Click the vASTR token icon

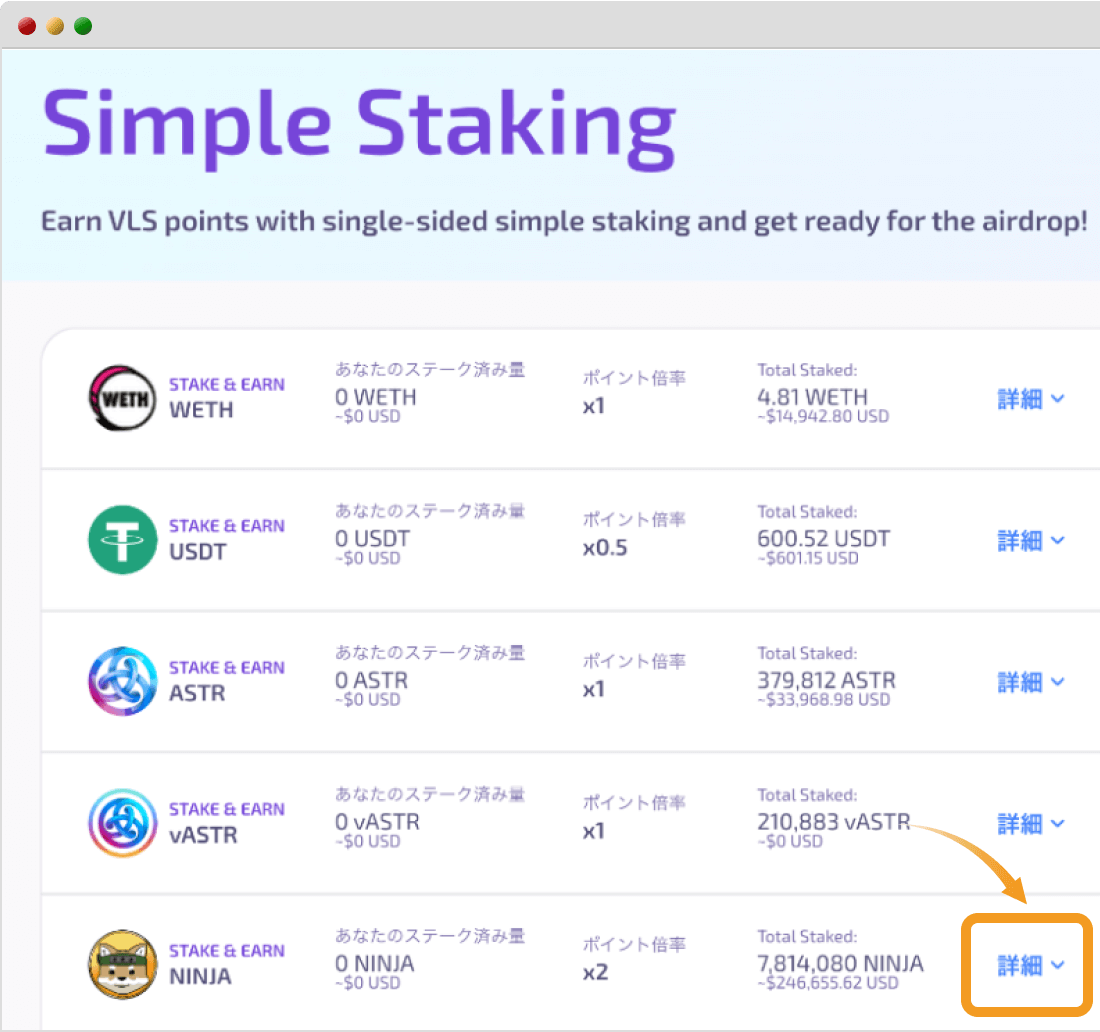(x=123, y=823)
